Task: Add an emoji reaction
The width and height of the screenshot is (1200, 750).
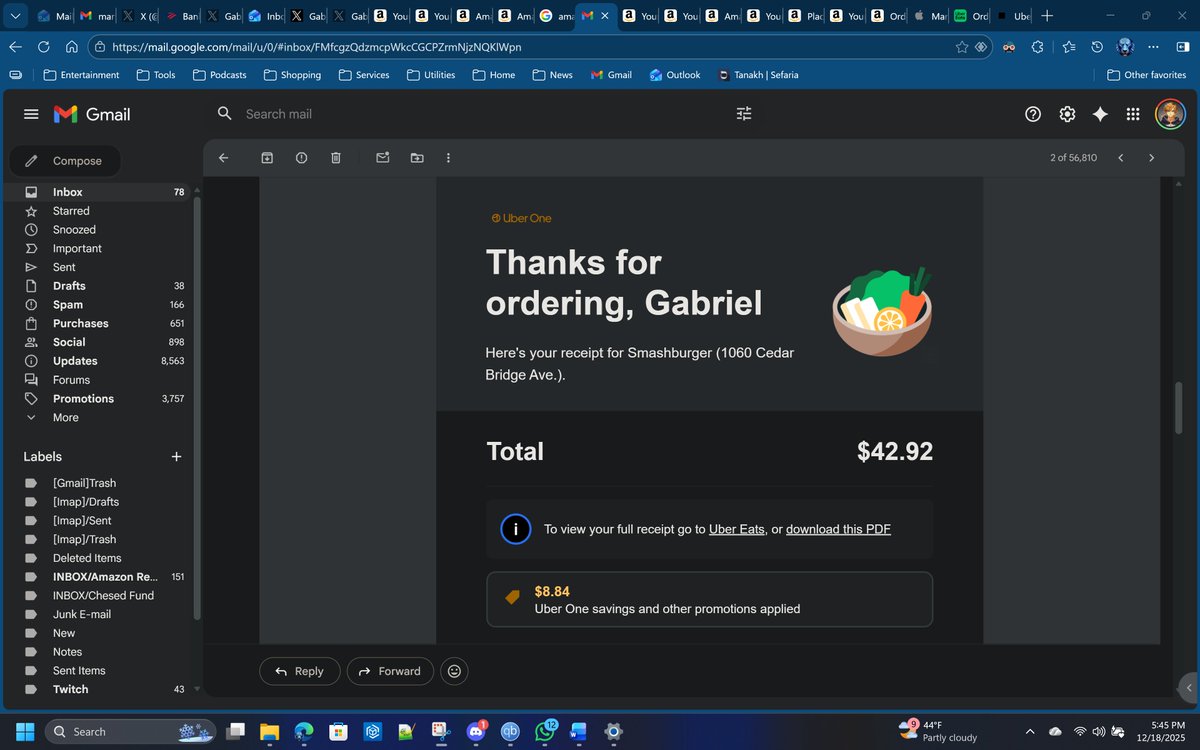Action: click(454, 671)
